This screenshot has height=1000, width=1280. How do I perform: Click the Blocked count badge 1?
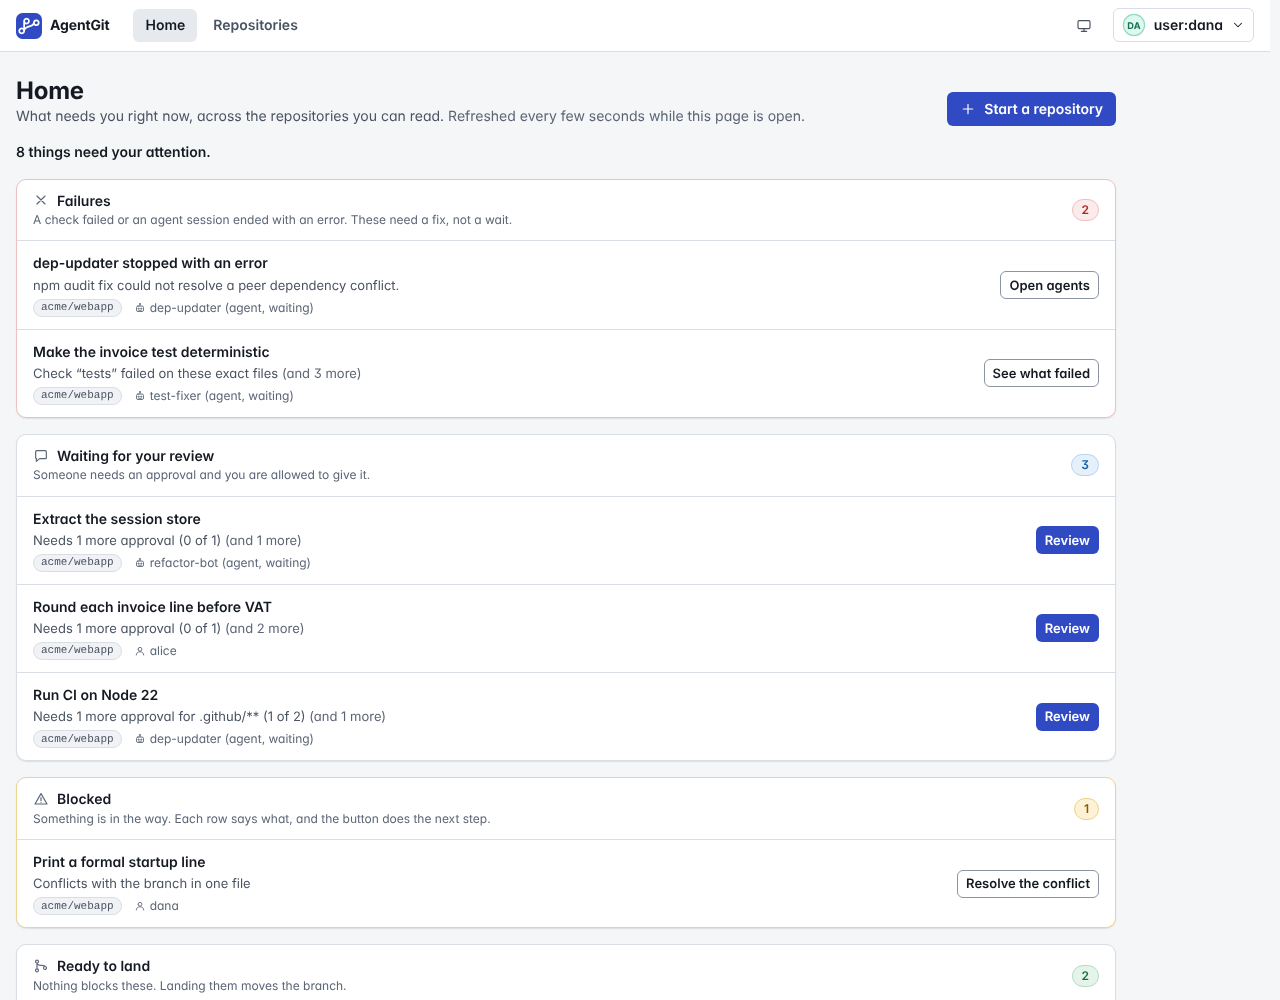pos(1086,809)
